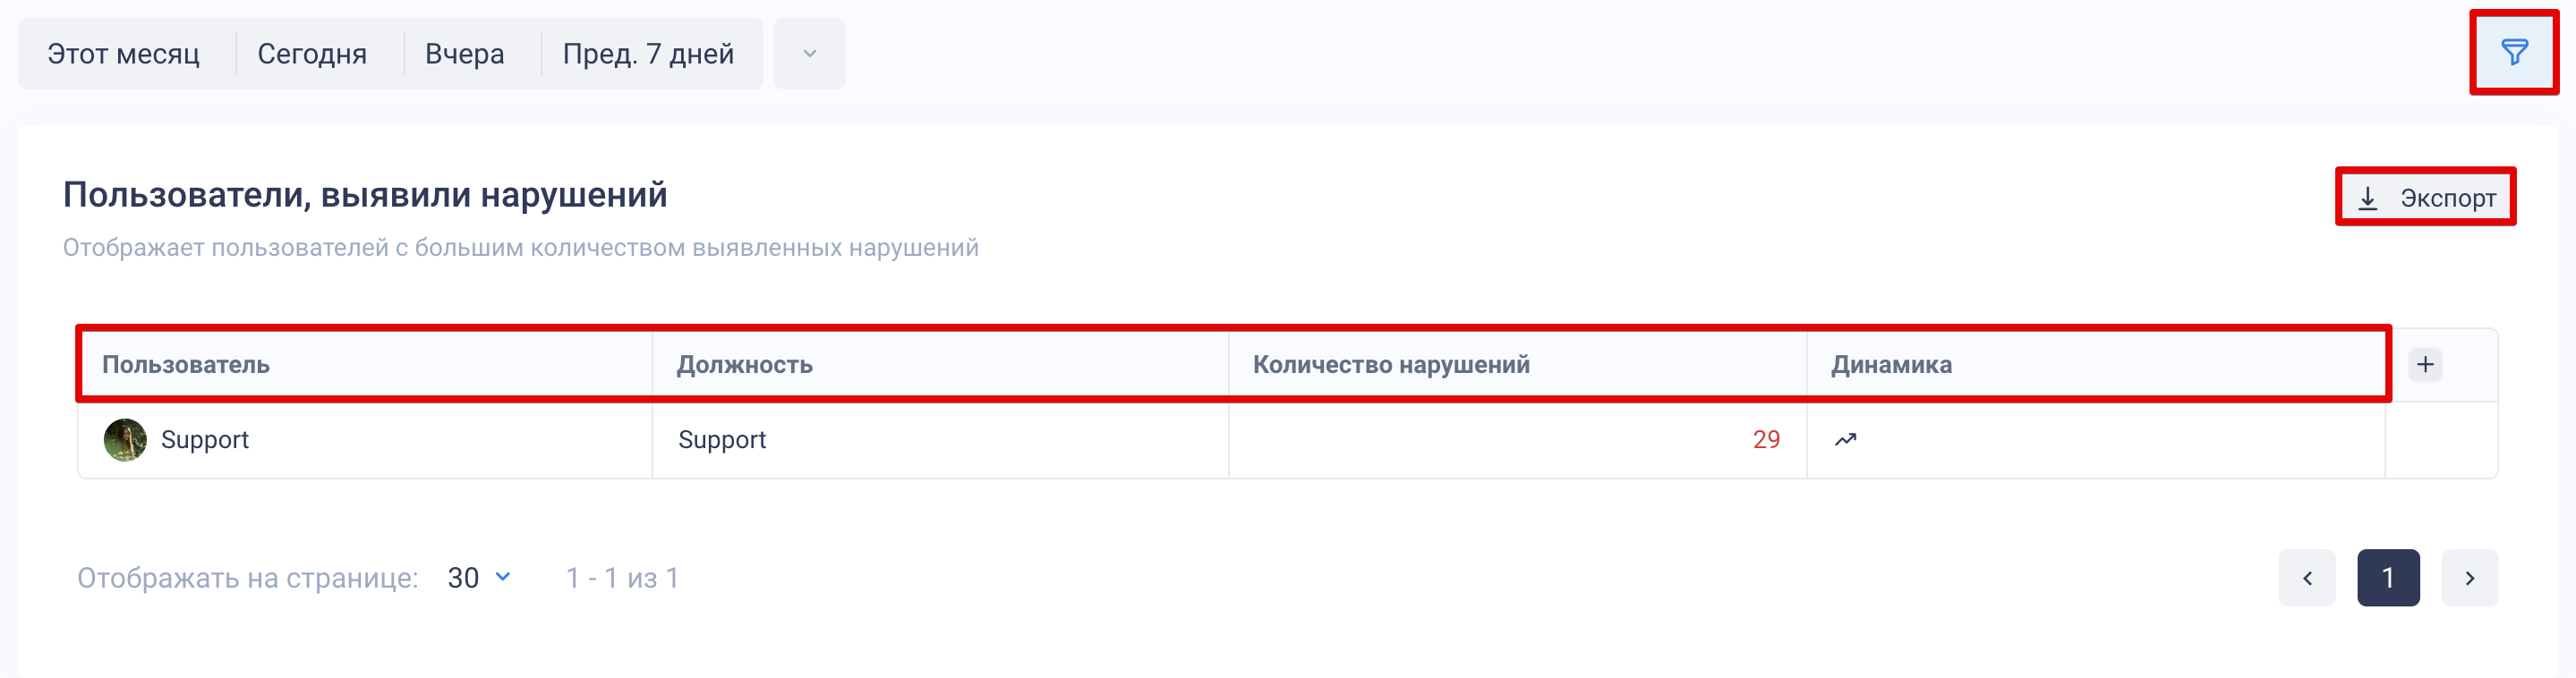
Task: Add a column with the plus icon
Action: [2425, 364]
